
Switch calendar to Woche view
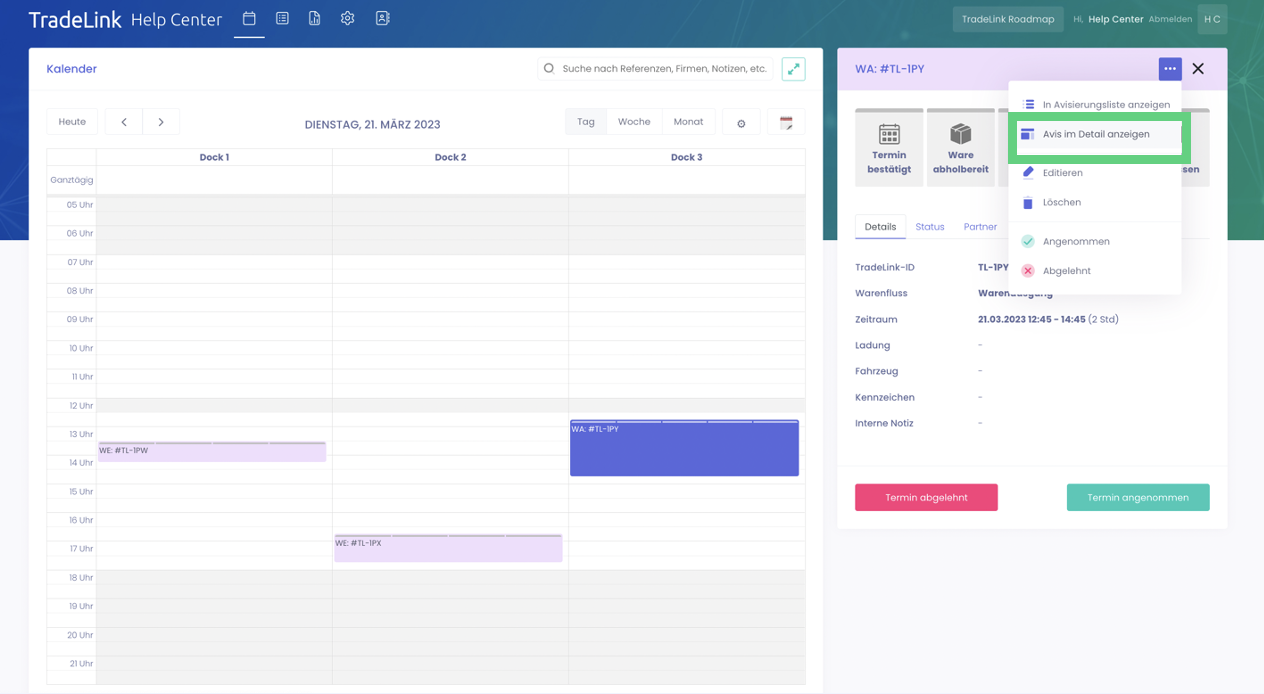click(634, 122)
